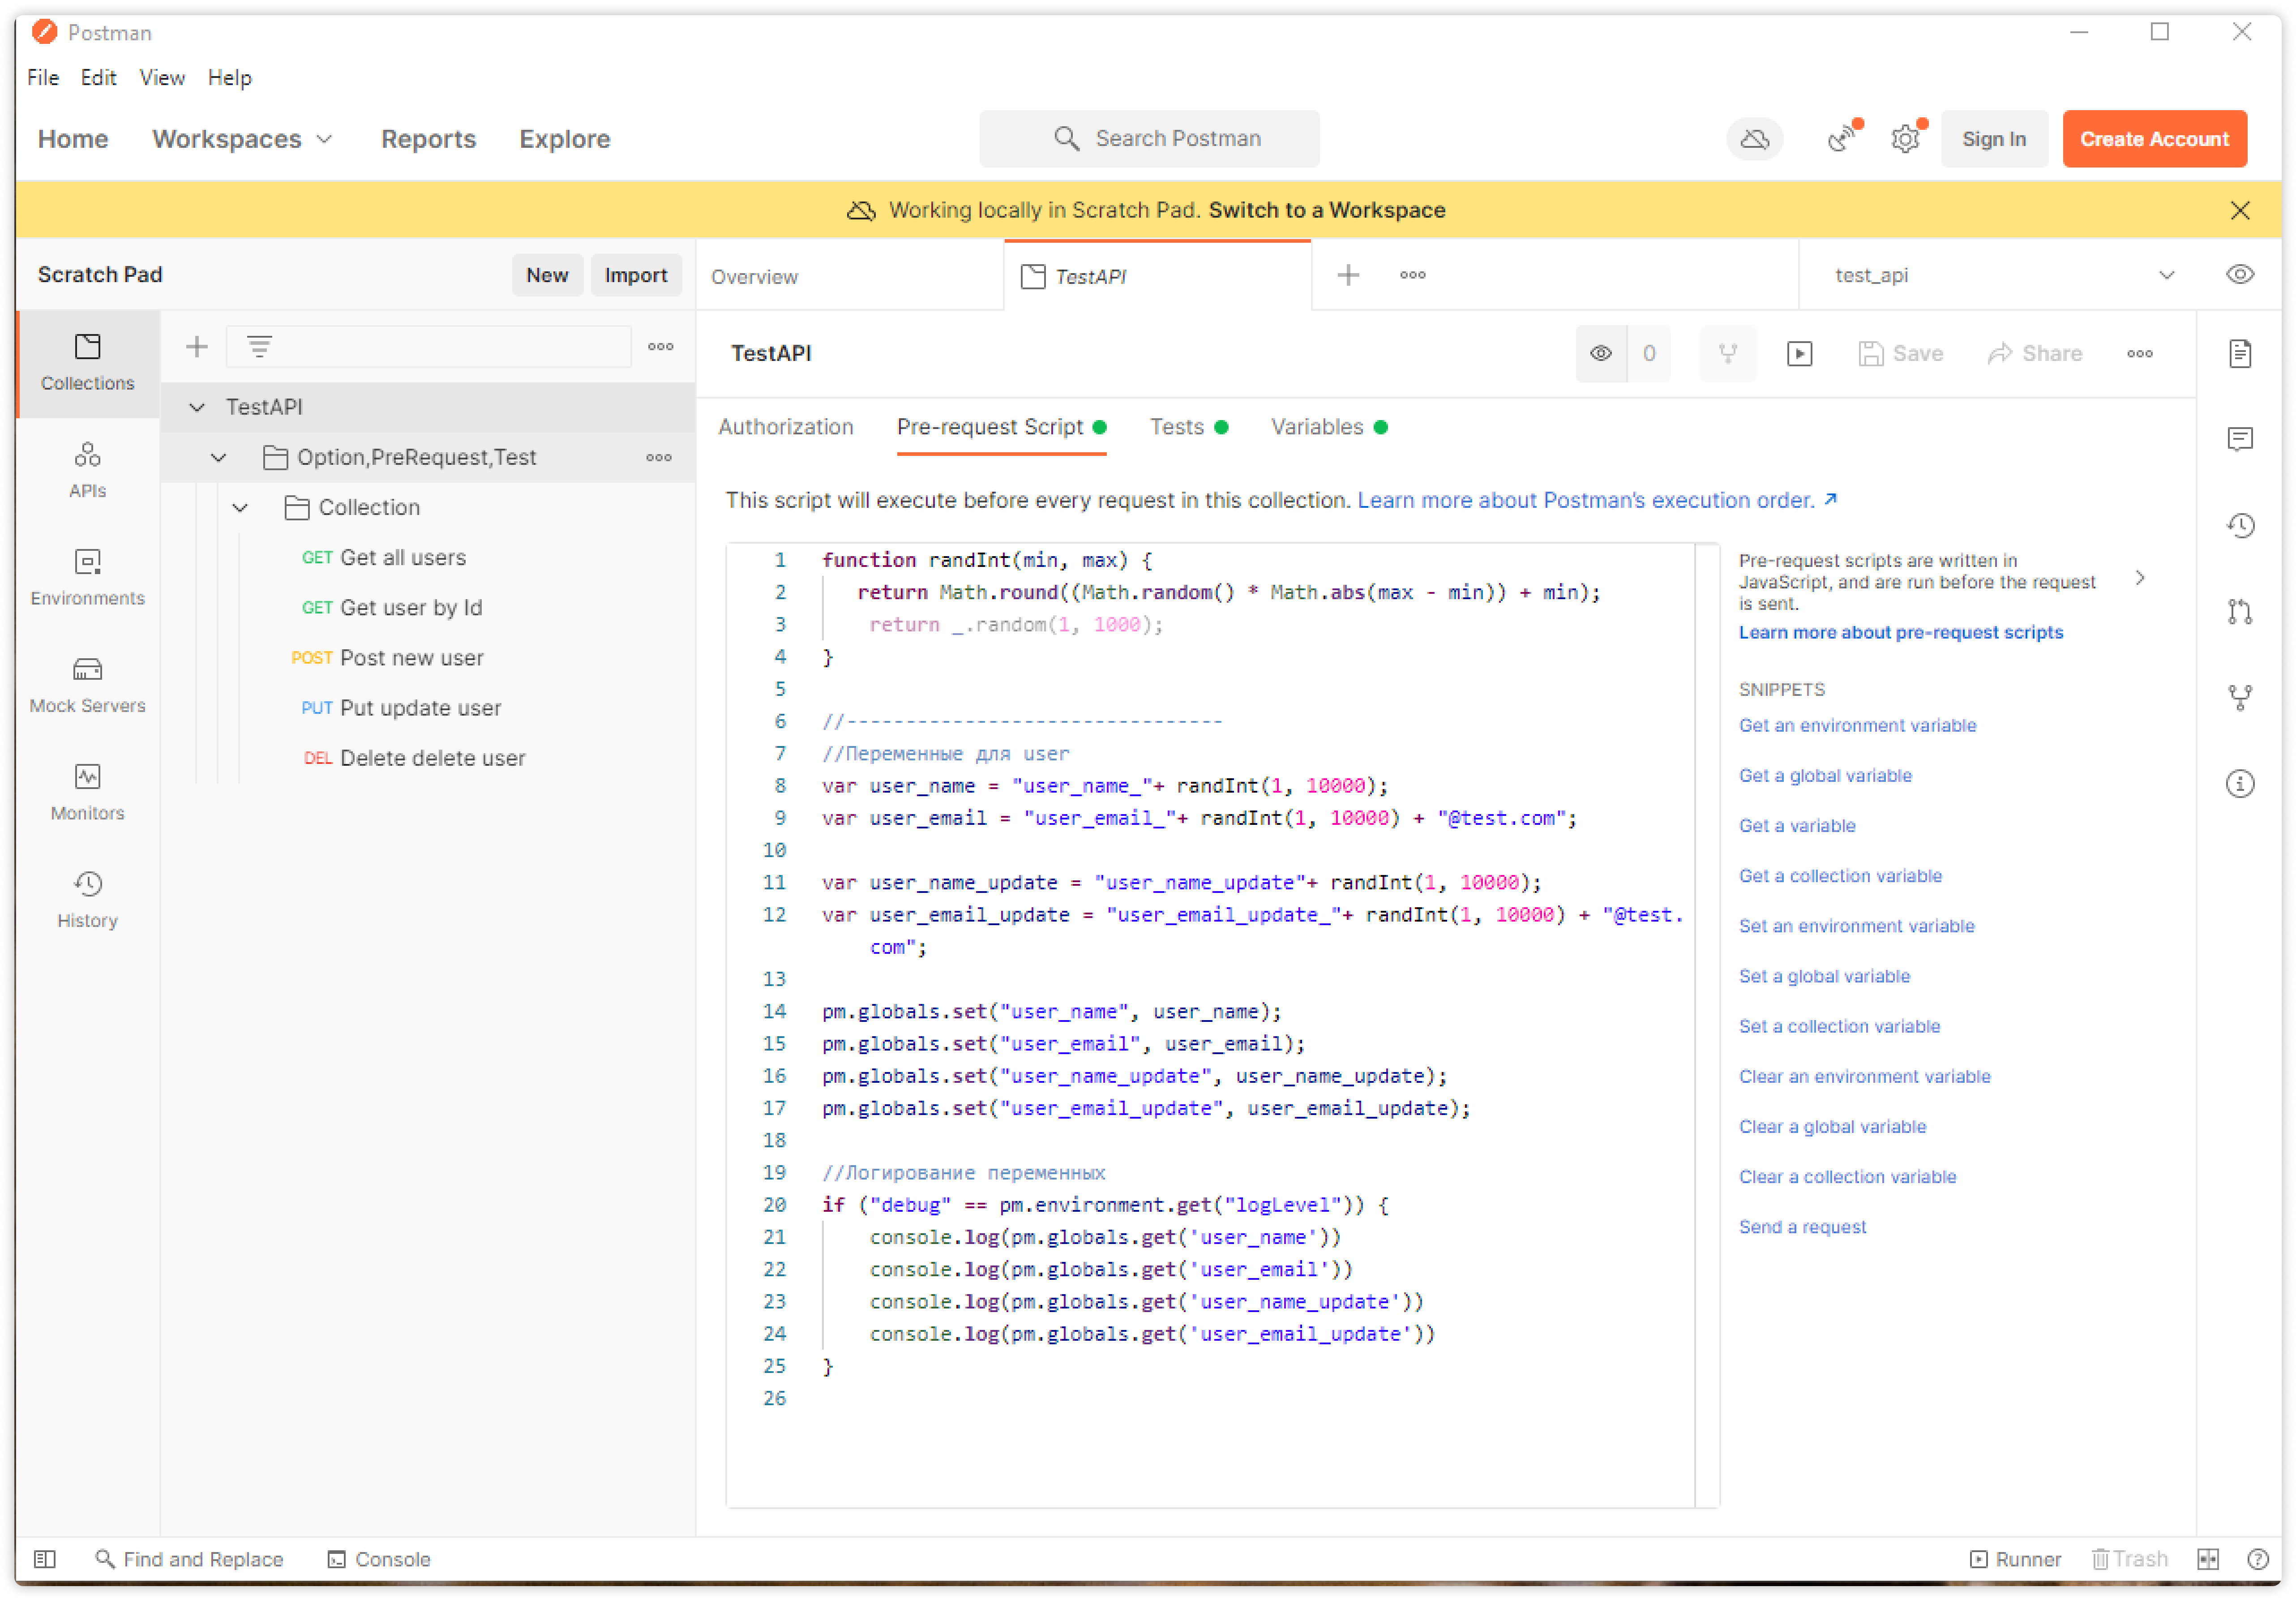Click the Import button
This screenshot has width=2296, height=1600.
click(635, 275)
